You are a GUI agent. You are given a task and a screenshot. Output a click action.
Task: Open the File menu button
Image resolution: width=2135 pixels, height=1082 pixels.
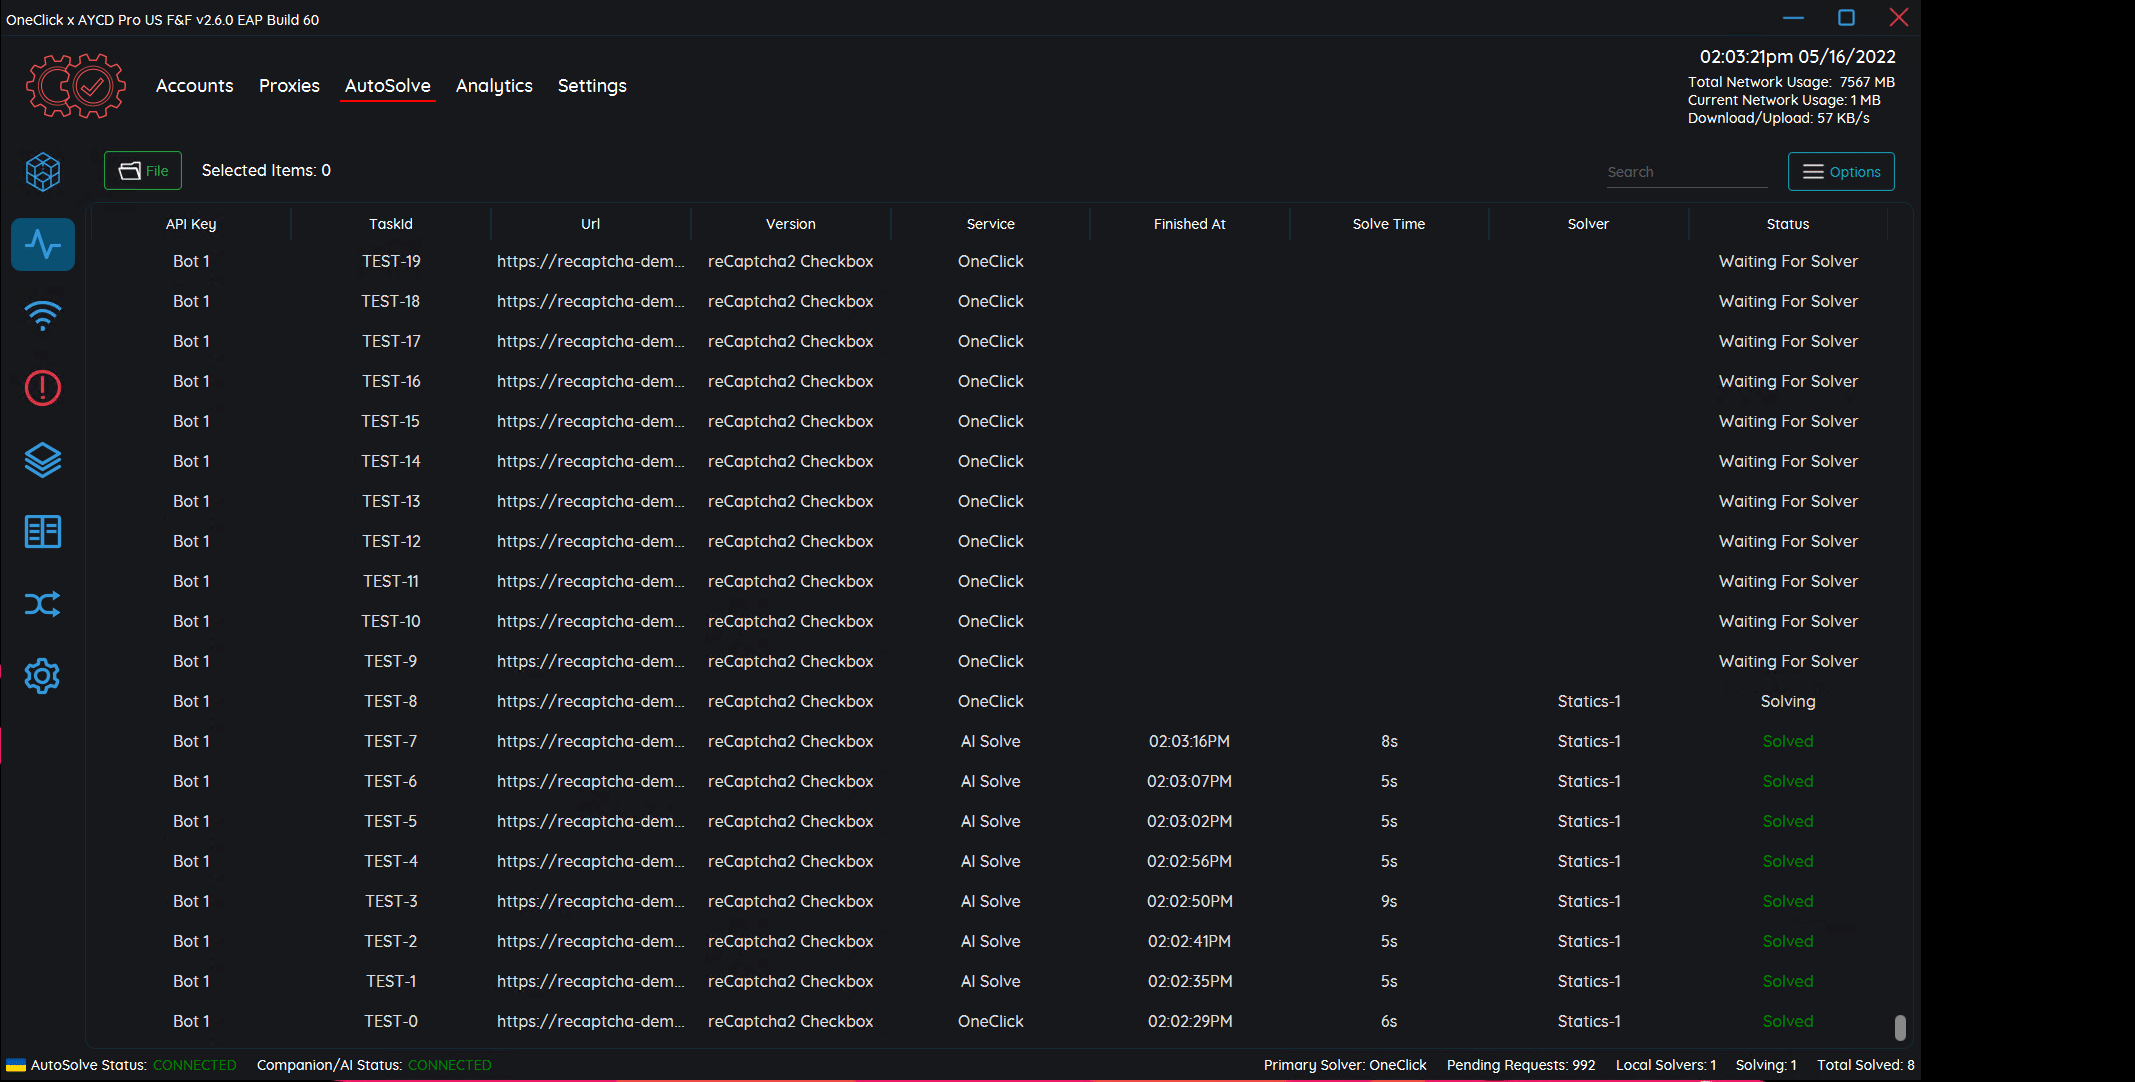143,171
